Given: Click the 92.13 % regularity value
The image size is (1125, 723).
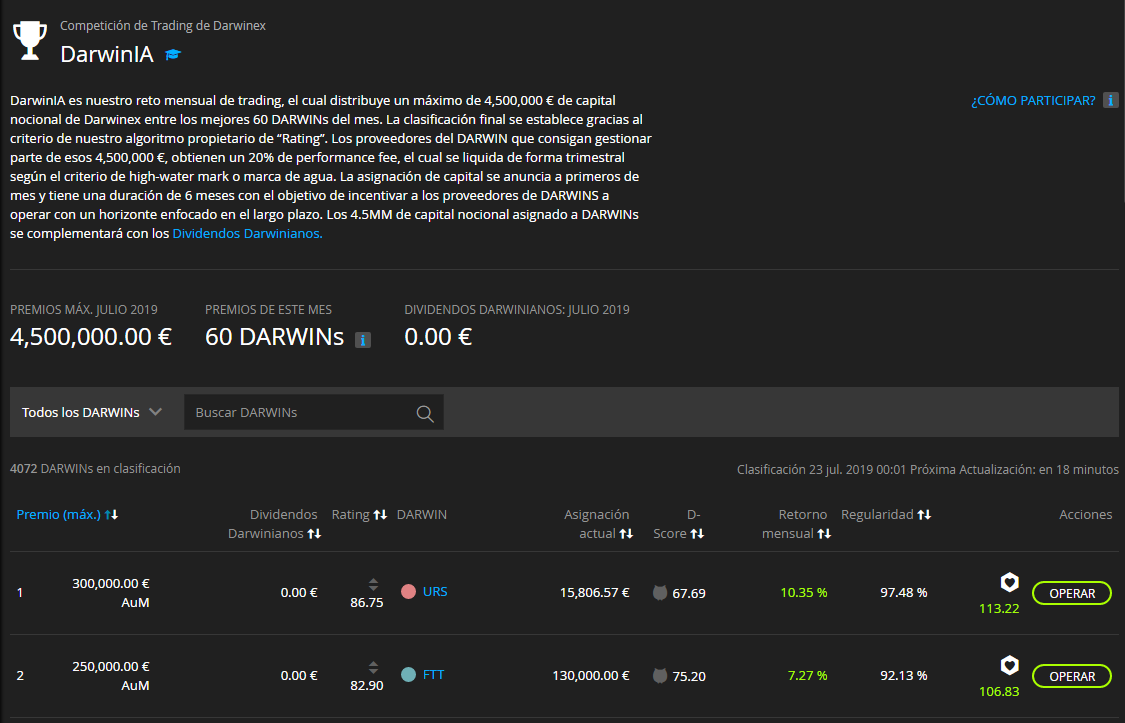Looking at the screenshot, I should 904,676.
